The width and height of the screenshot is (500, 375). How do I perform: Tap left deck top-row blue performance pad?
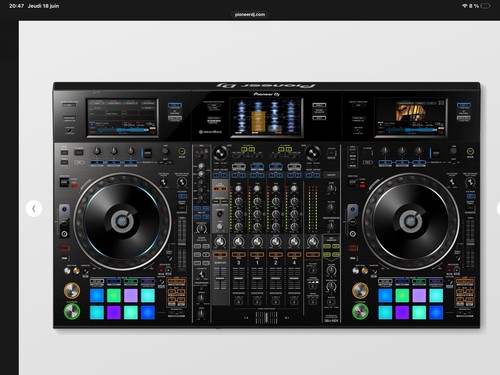(97, 295)
